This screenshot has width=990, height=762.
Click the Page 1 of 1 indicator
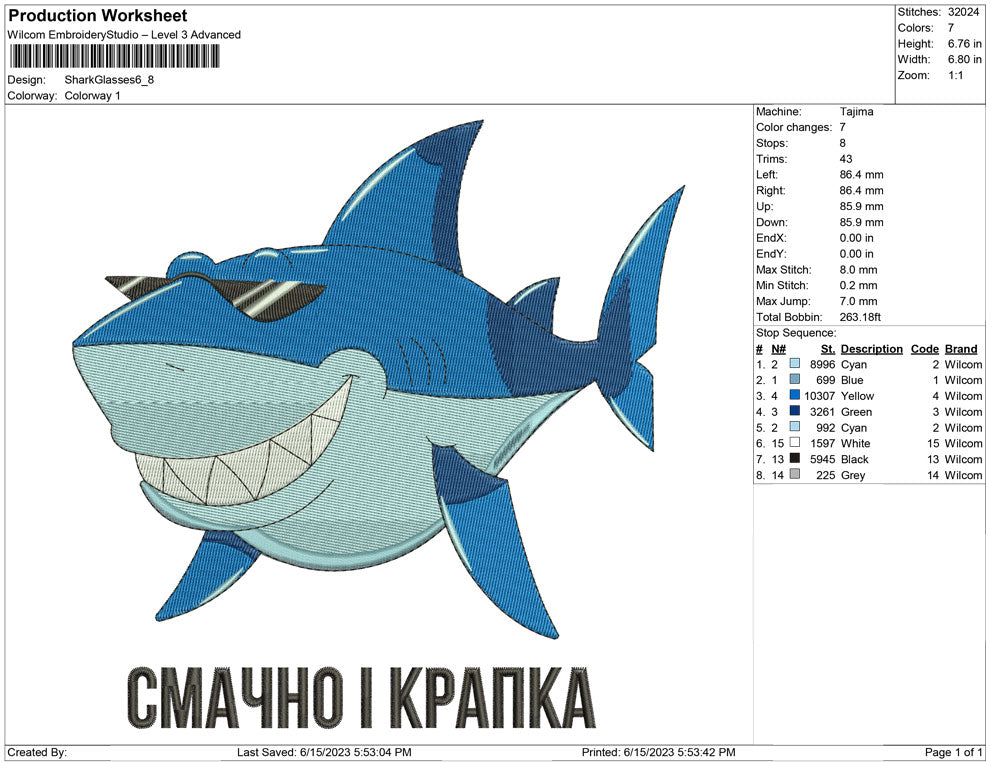click(954, 752)
